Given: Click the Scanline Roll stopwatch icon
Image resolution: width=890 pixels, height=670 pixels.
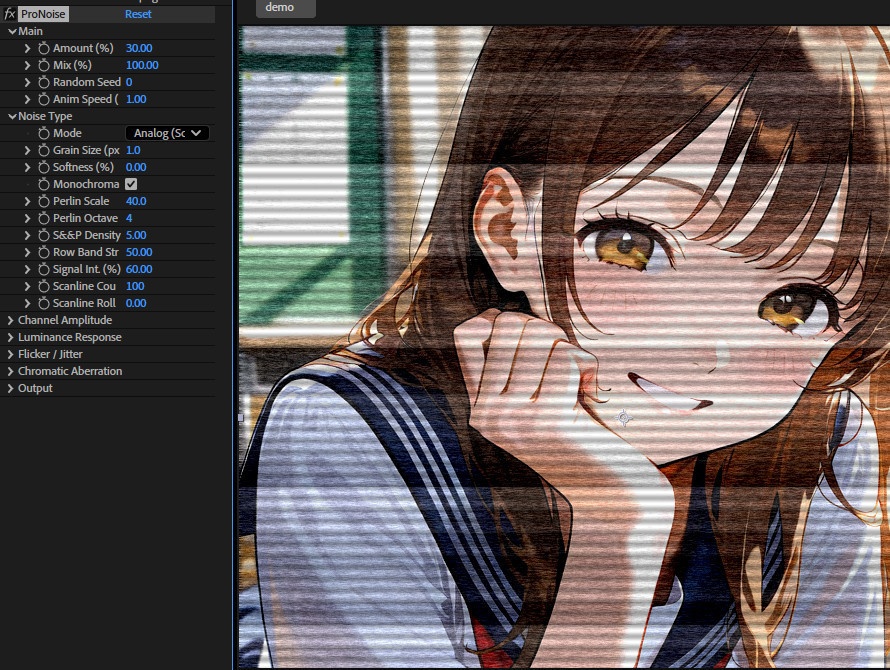Looking at the screenshot, I should [43, 303].
